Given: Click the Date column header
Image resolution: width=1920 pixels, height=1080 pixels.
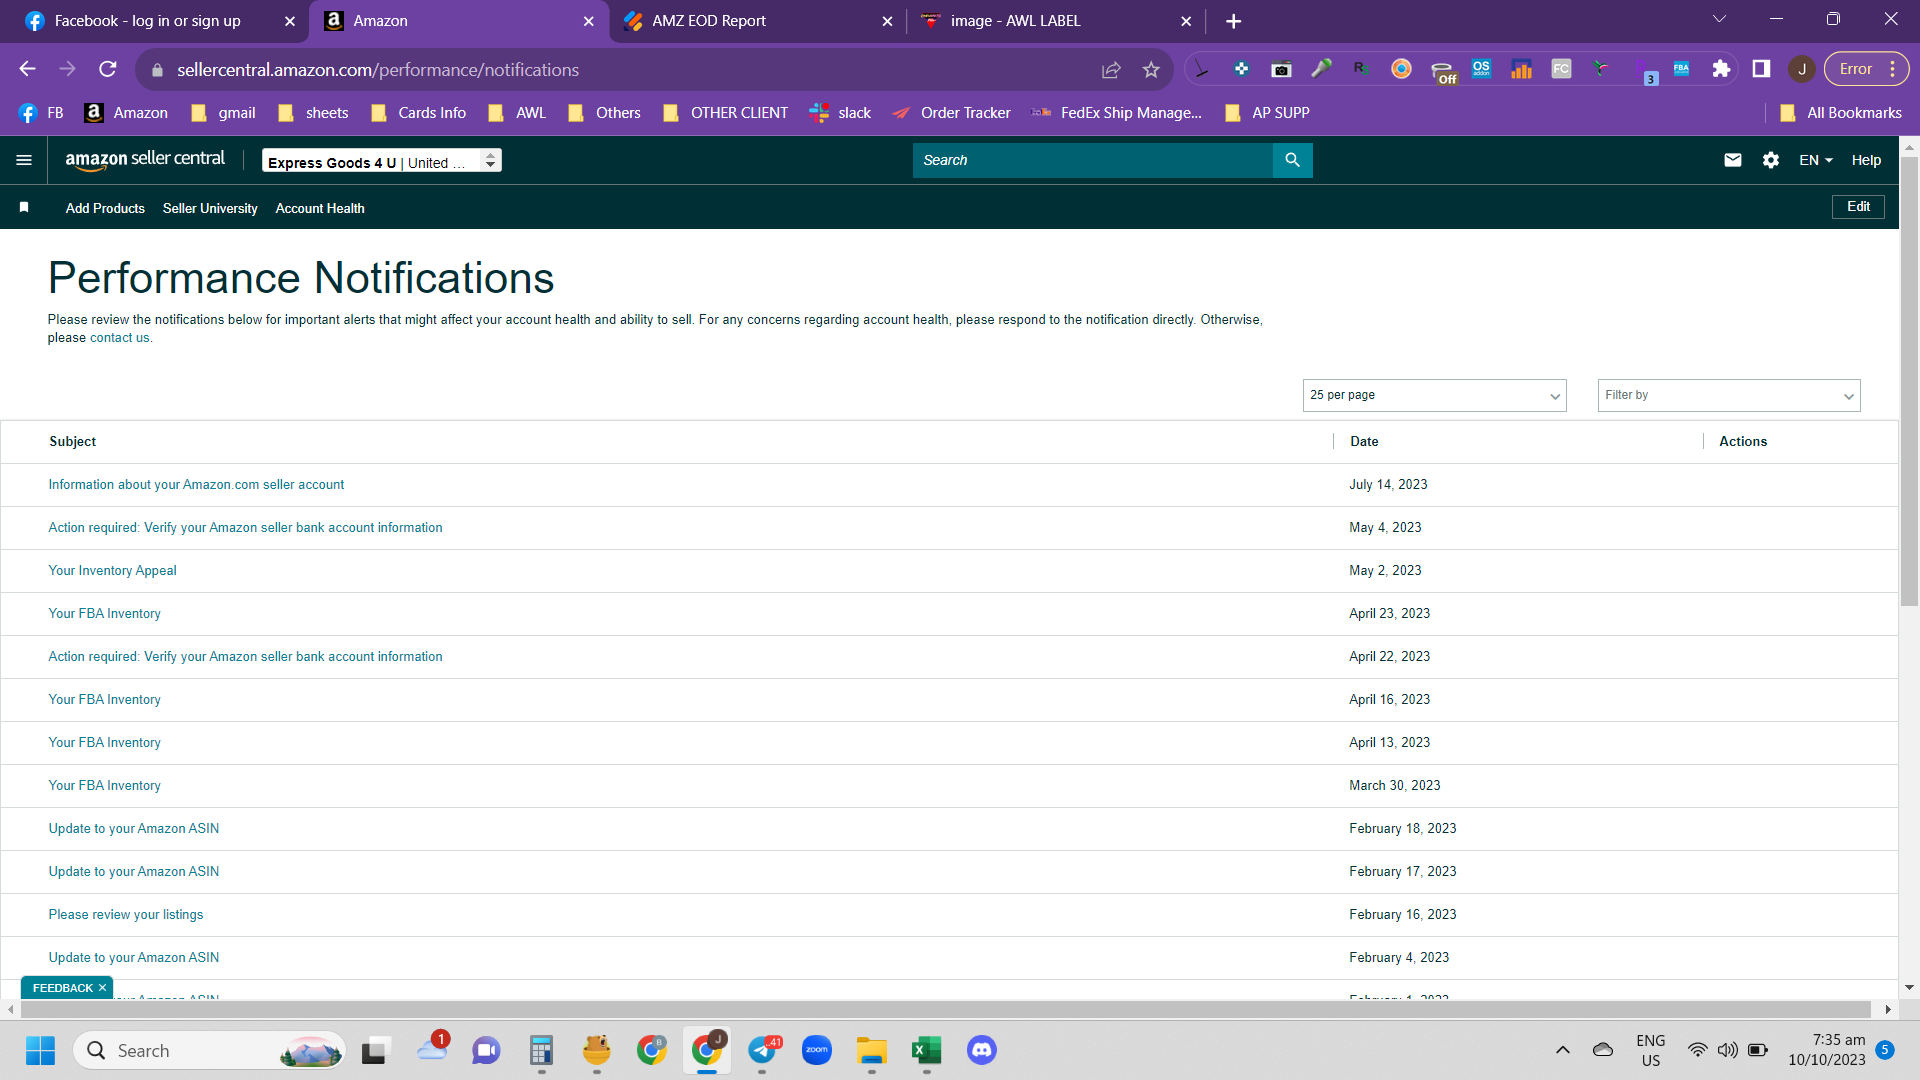Looking at the screenshot, I should 1364,442.
